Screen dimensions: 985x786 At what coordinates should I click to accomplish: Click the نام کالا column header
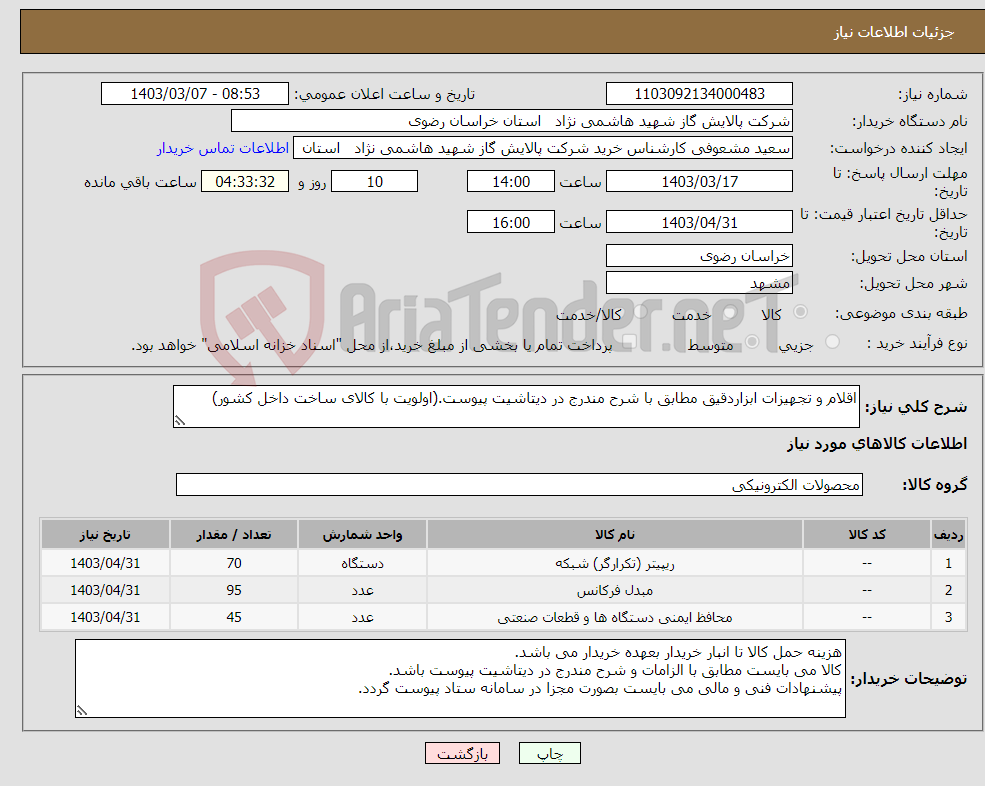point(614,534)
